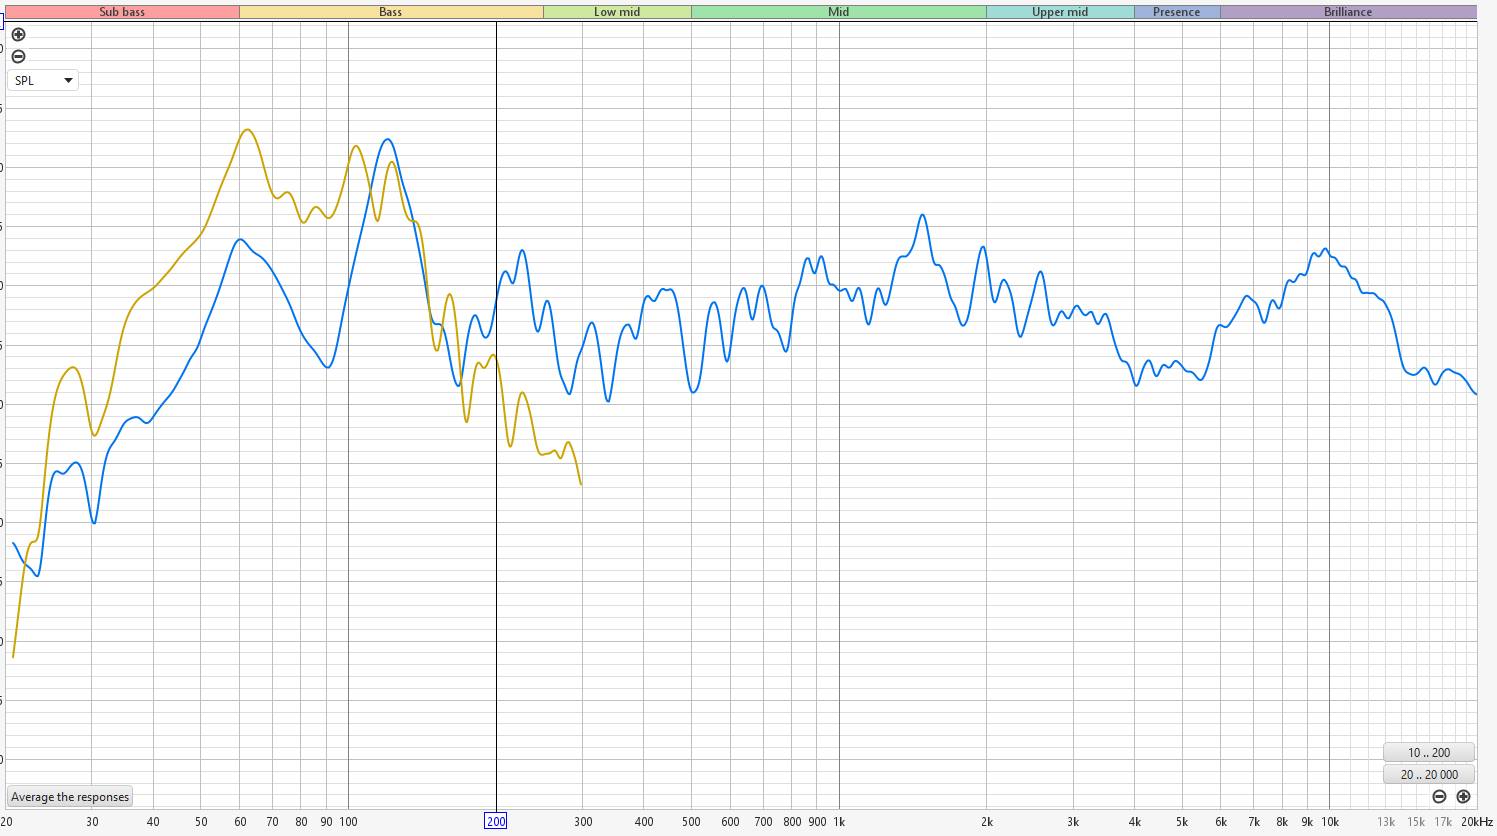Zoom in horizontally using bottom-right plus icon

click(1463, 797)
